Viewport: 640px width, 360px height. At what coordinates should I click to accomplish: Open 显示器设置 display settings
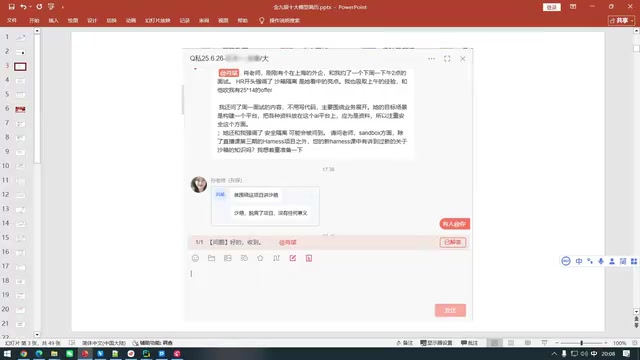coord(436,343)
